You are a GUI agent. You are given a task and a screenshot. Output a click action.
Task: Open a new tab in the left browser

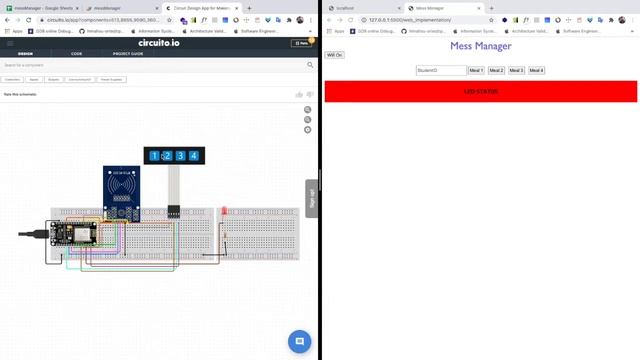click(249, 8)
